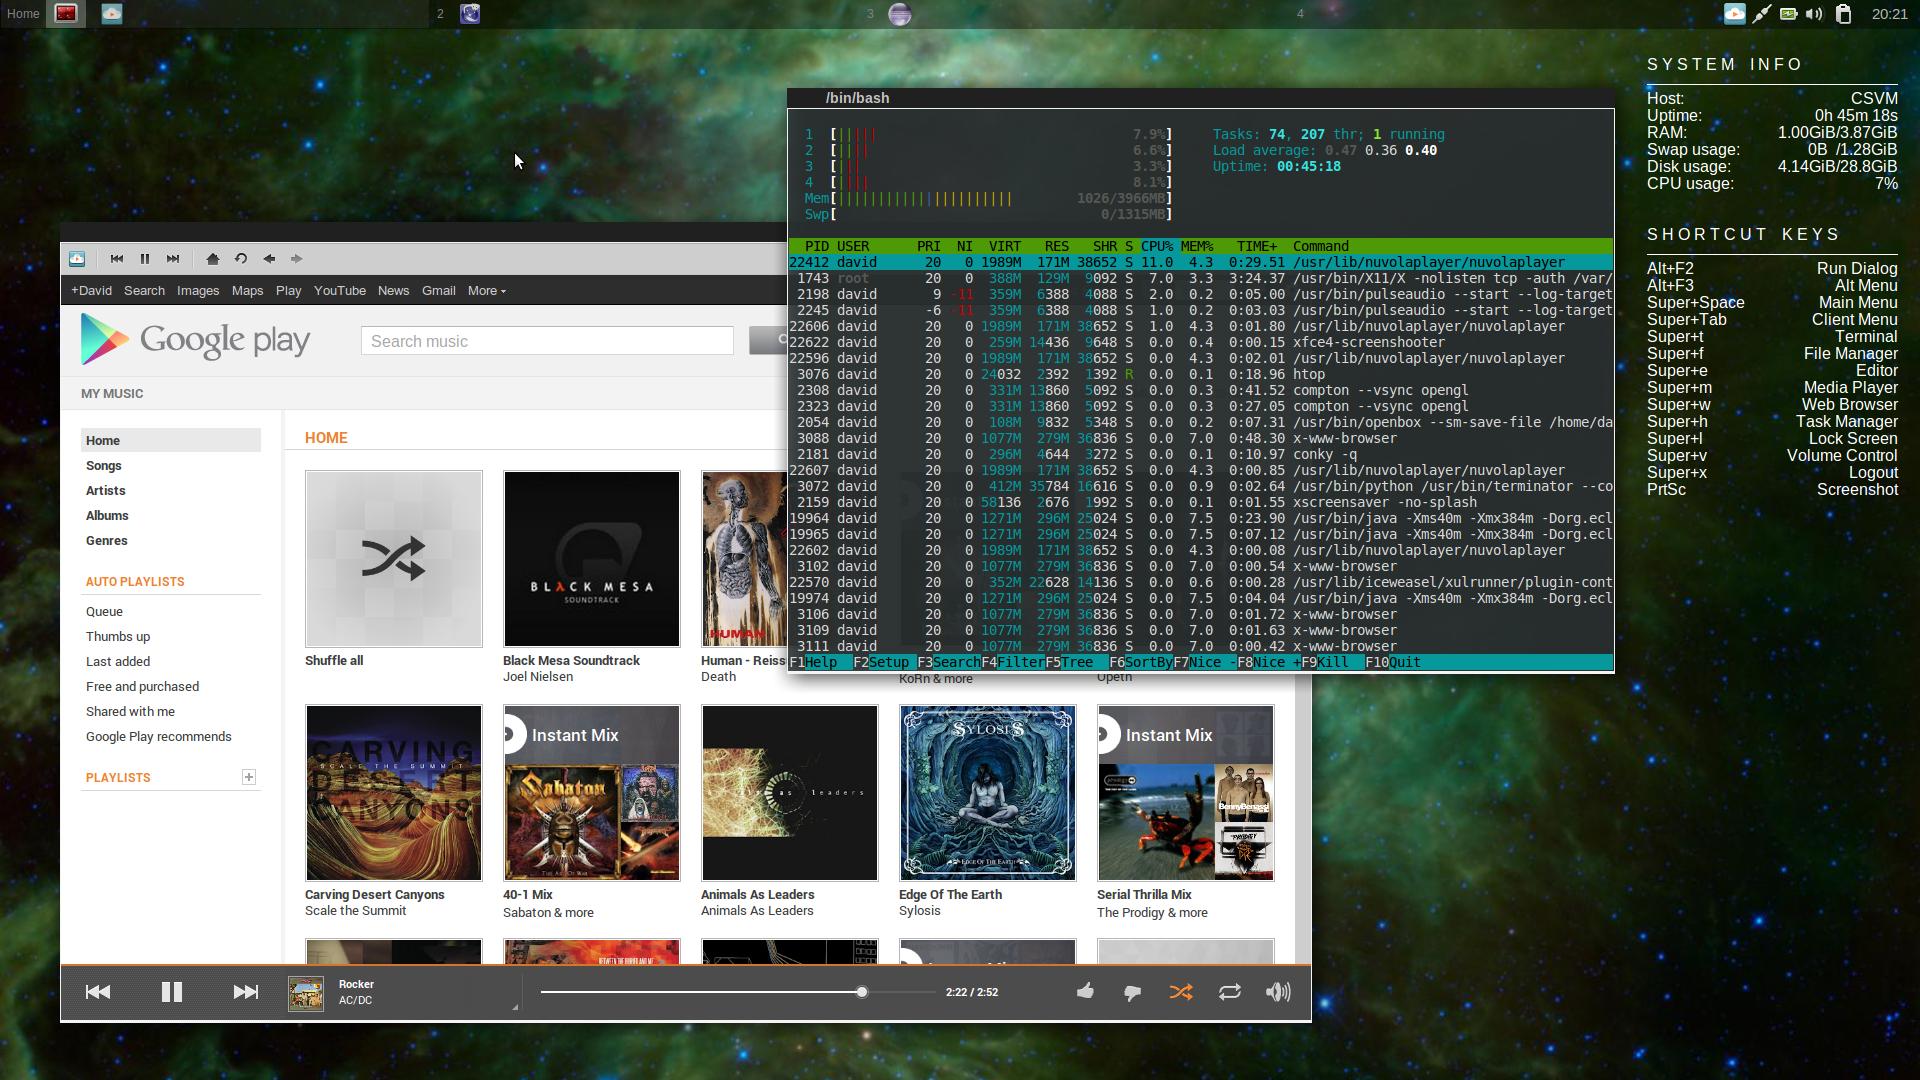
Task: Open Animals As Leaders album cover
Action: [x=790, y=793]
